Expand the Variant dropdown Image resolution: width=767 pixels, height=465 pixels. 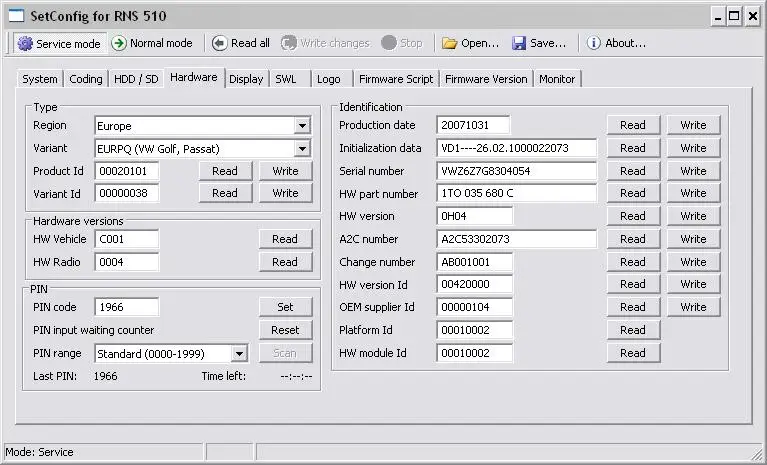click(302, 149)
